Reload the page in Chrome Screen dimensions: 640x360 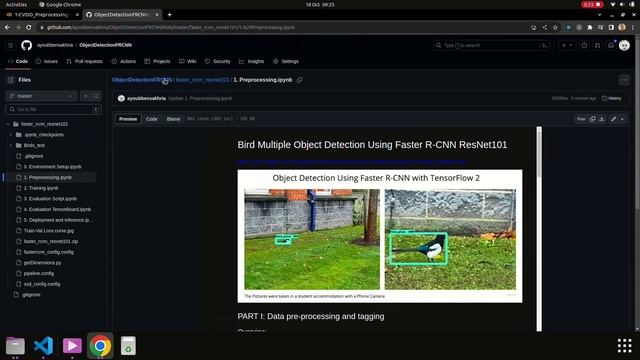[29, 27]
